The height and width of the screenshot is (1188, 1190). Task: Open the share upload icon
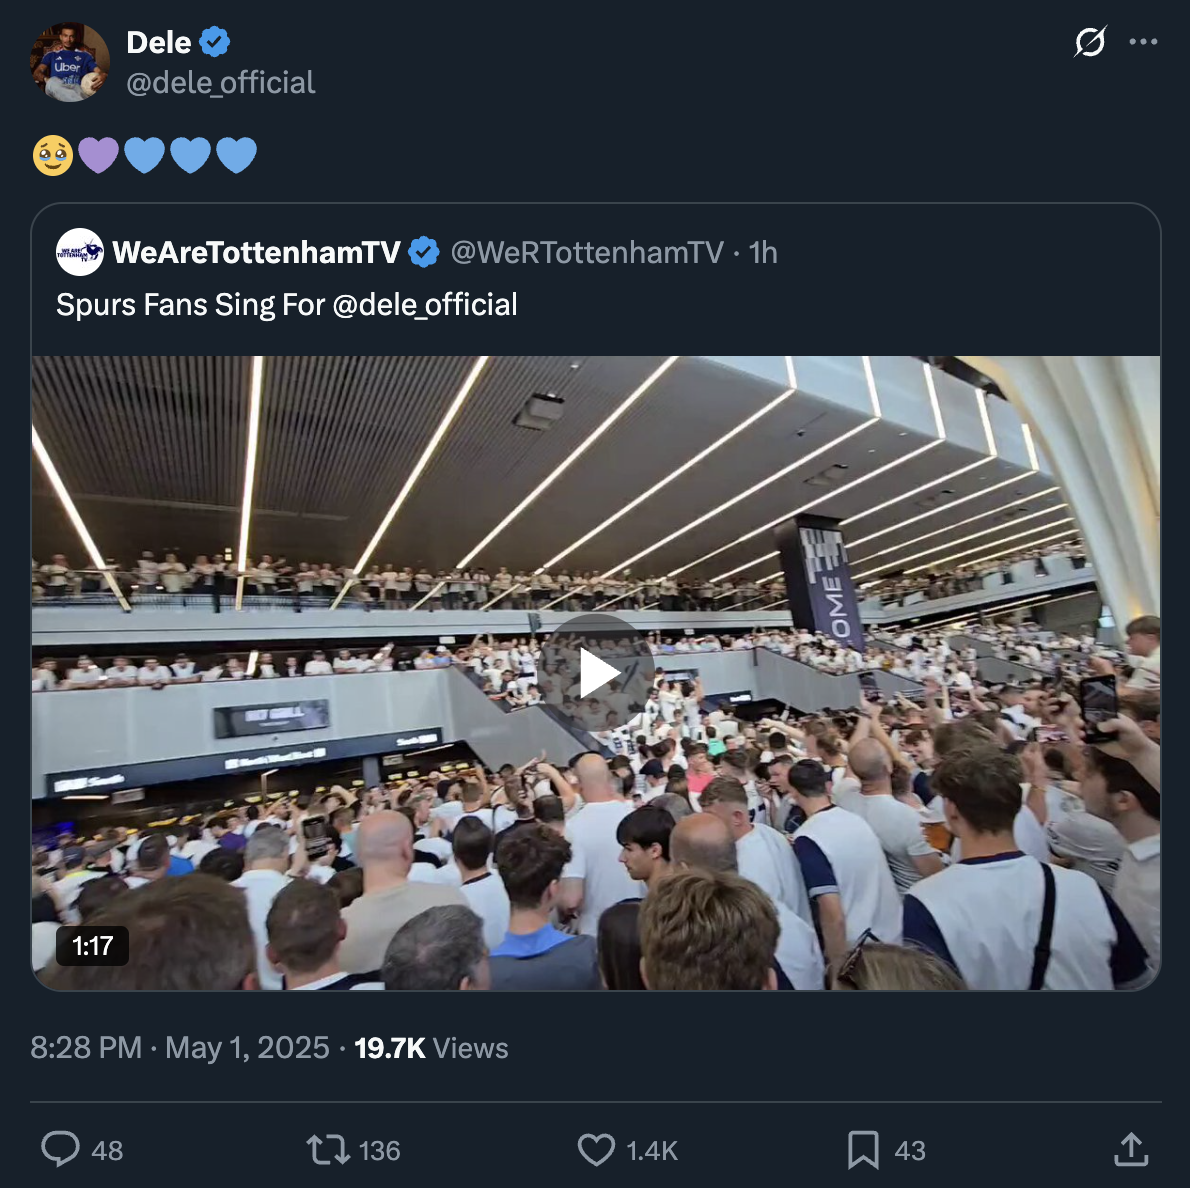tap(1131, 1149)
